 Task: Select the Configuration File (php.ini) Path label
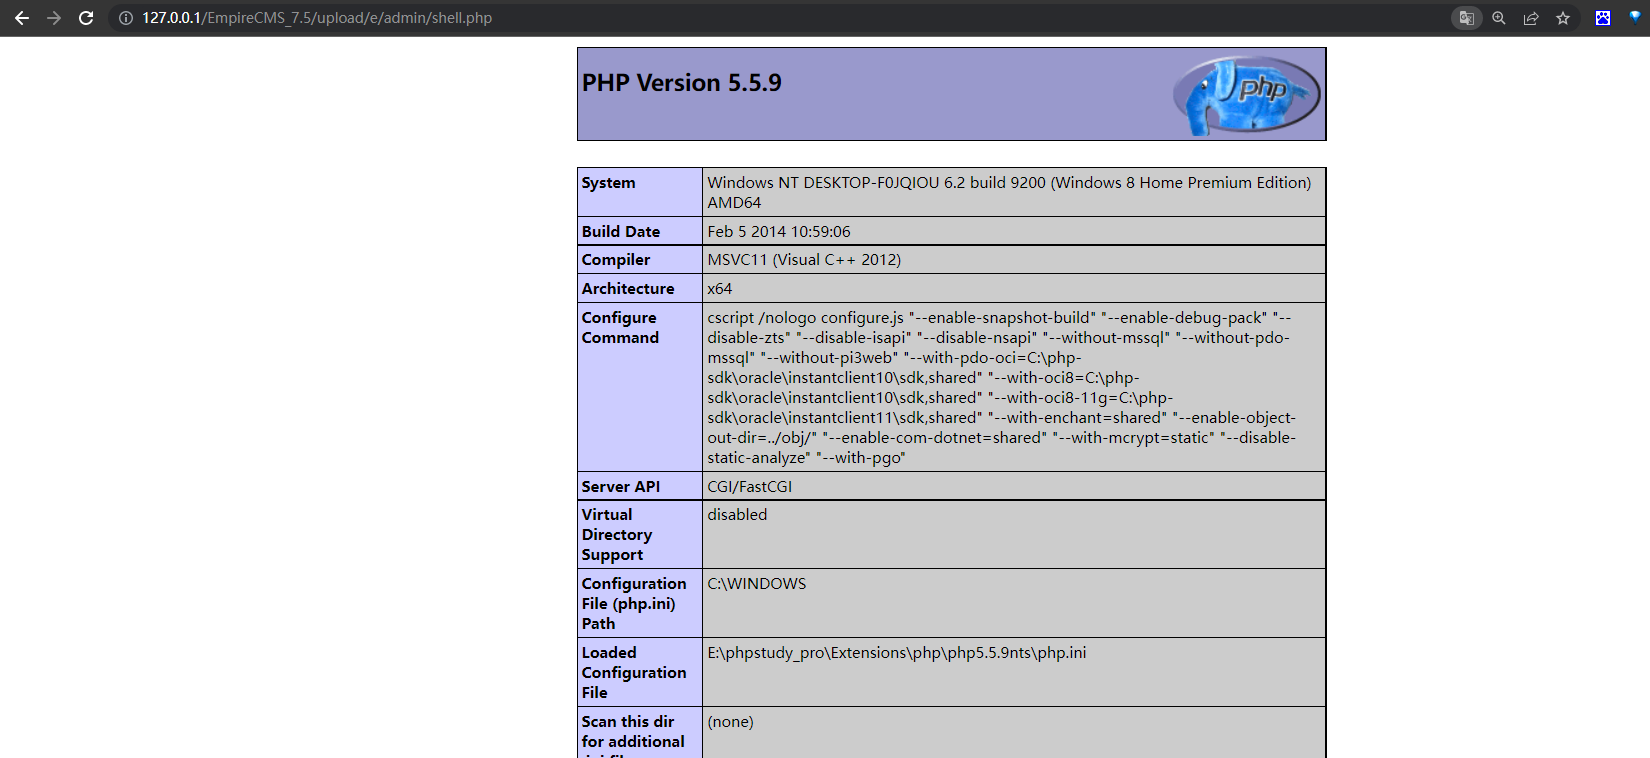click(x=634, y=604)
